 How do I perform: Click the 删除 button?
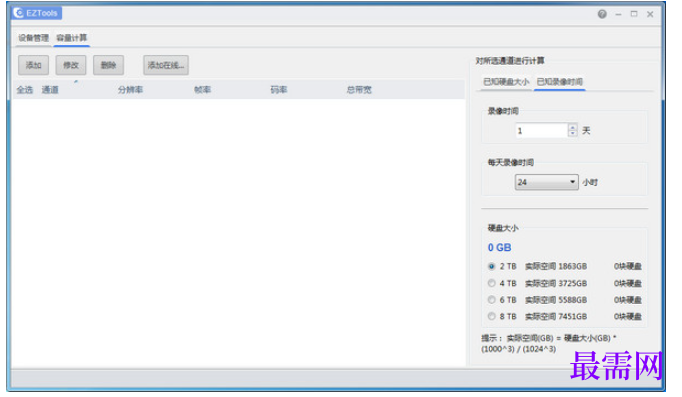pyautogui.click(x=108, y=65)
